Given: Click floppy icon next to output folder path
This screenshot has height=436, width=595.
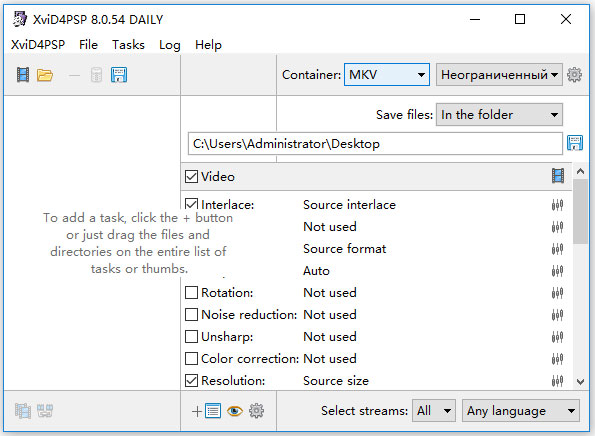Looking at the screenshot, I should (x=575, y=143).
